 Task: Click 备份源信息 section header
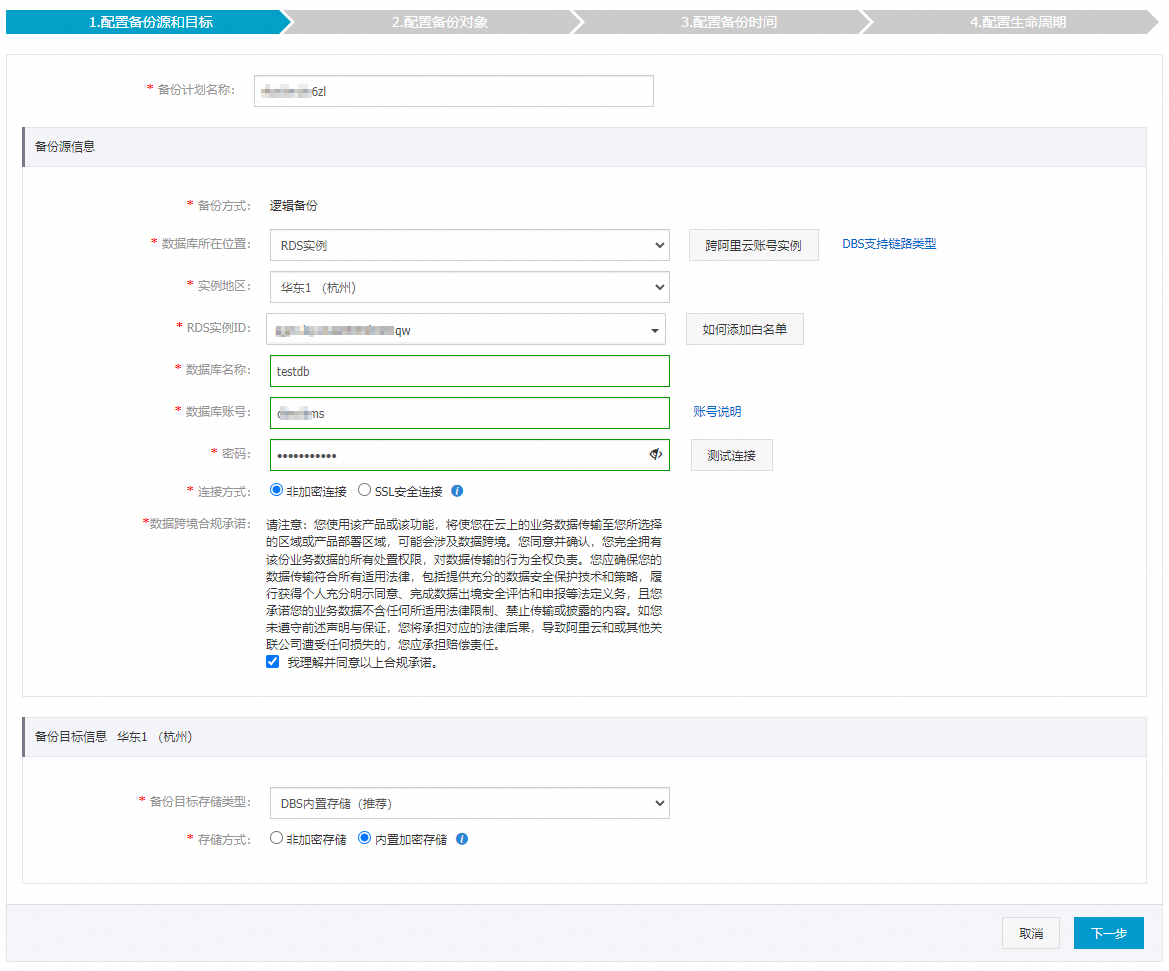[584, 147]
